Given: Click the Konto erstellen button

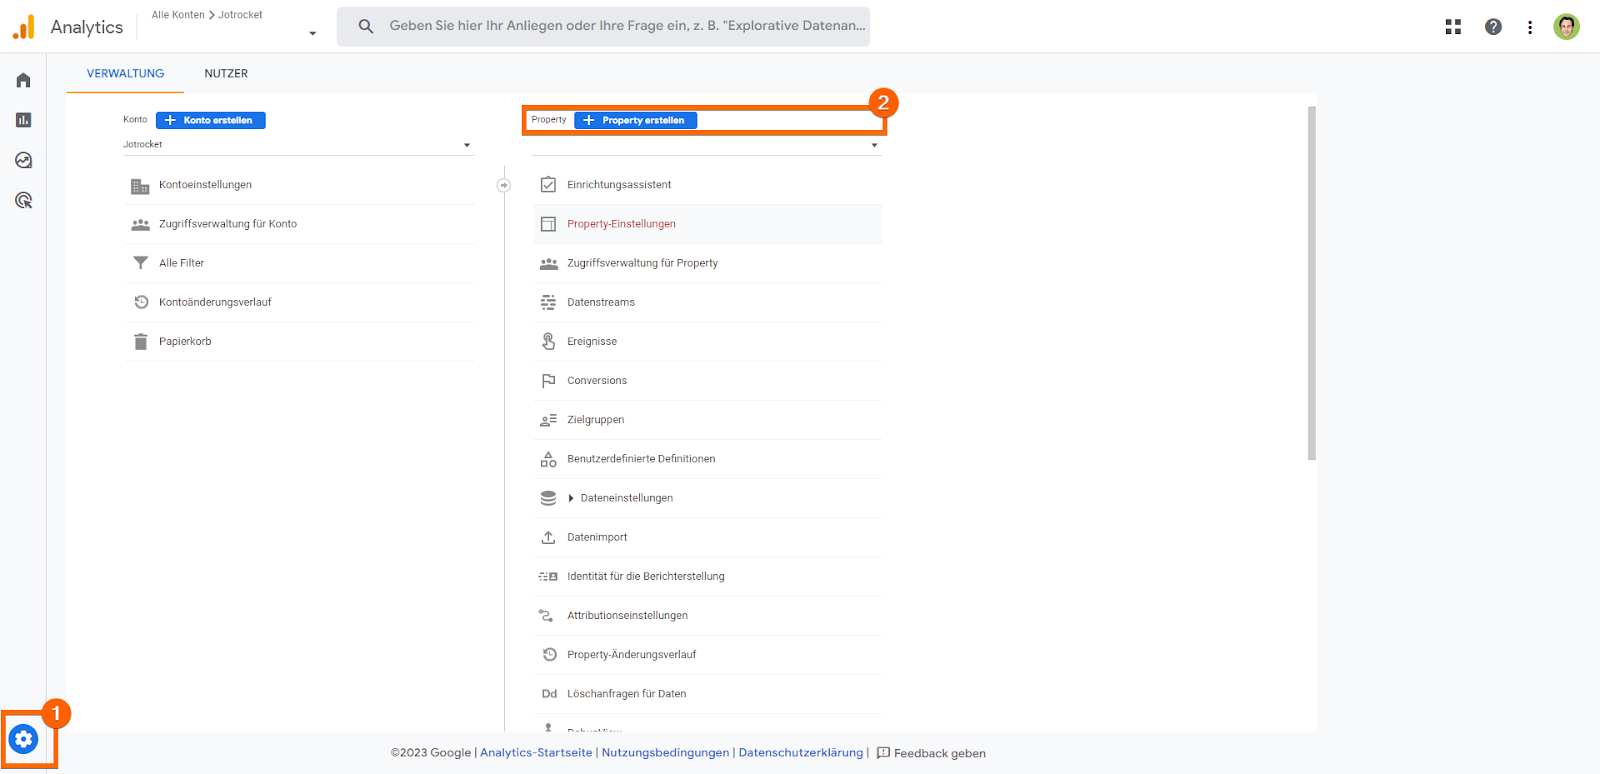Looking at the screenshot, I should (x=211, y=120).
